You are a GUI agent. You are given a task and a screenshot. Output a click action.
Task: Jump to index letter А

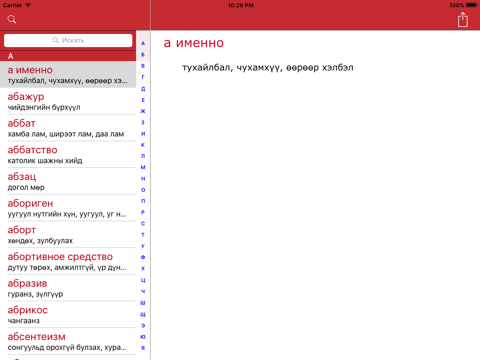tap(143, 43)
